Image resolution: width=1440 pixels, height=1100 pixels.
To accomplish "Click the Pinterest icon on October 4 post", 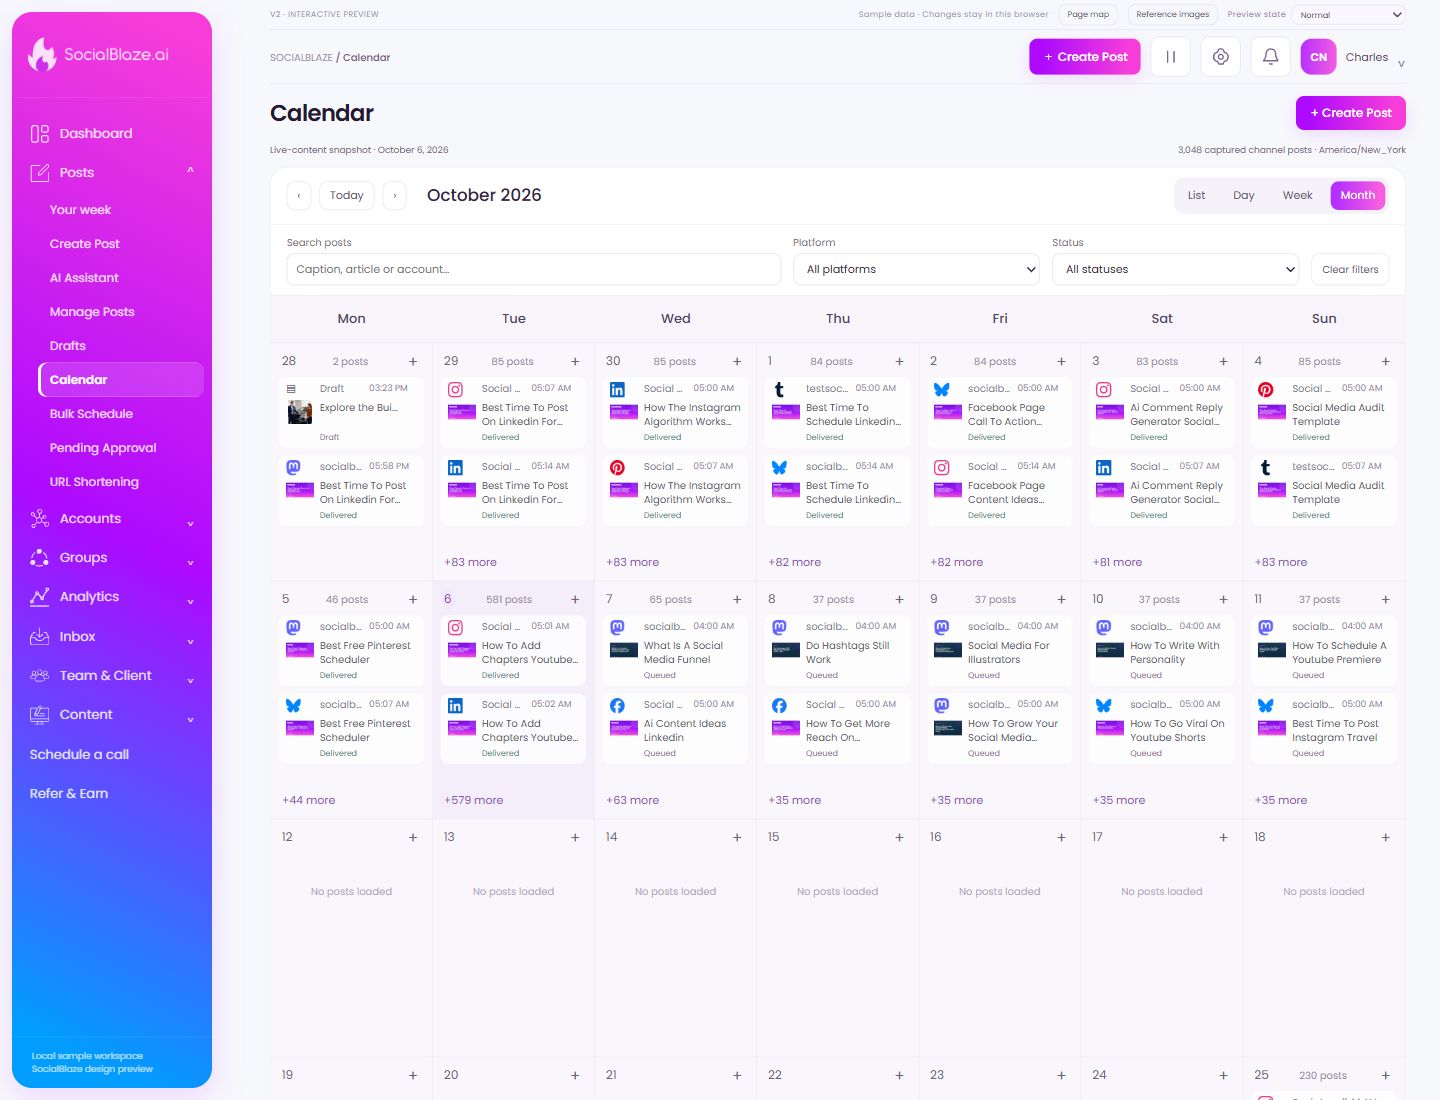I will click(1265, 390).
